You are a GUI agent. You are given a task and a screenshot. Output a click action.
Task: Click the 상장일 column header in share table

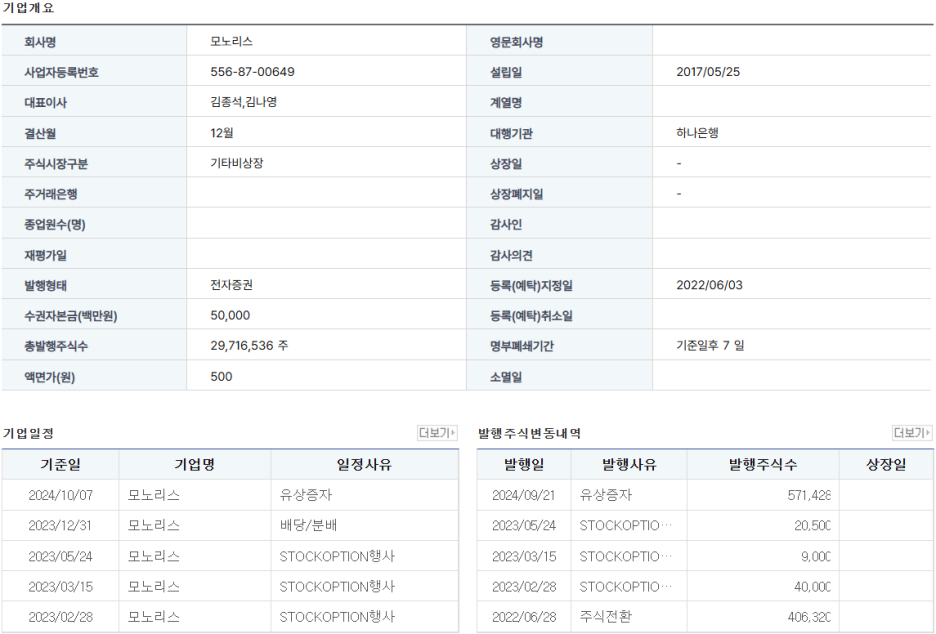tap(886, 464)
